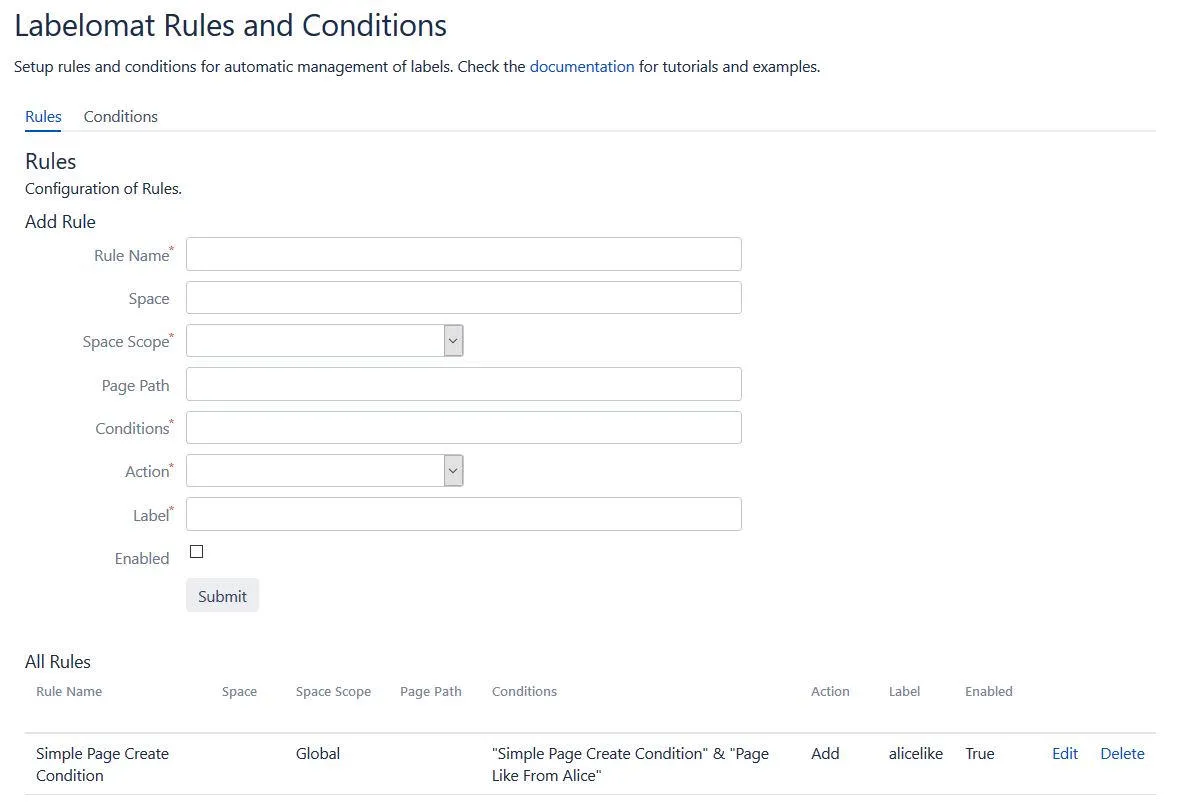The width and height of the screenshot is (1180, 808).
Task: Click the Rule Name input field
Action: point(464,254)
